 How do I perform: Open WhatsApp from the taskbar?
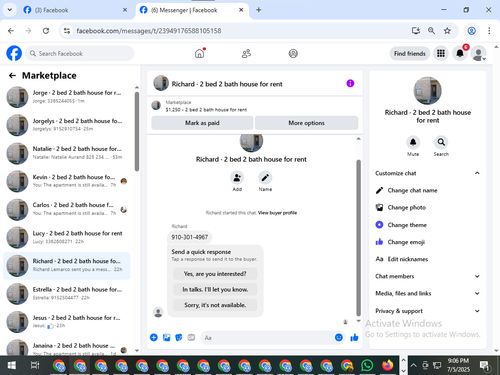click(x=367, y=366)
